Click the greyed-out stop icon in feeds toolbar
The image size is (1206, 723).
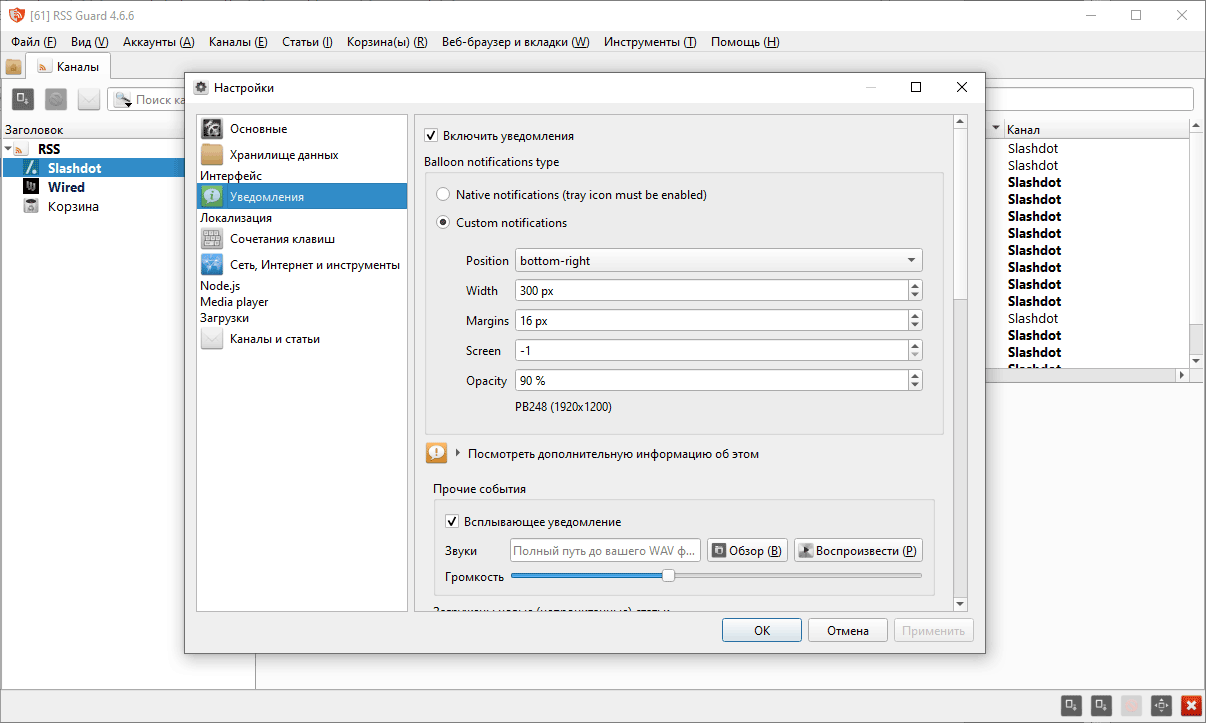[56, 99]
